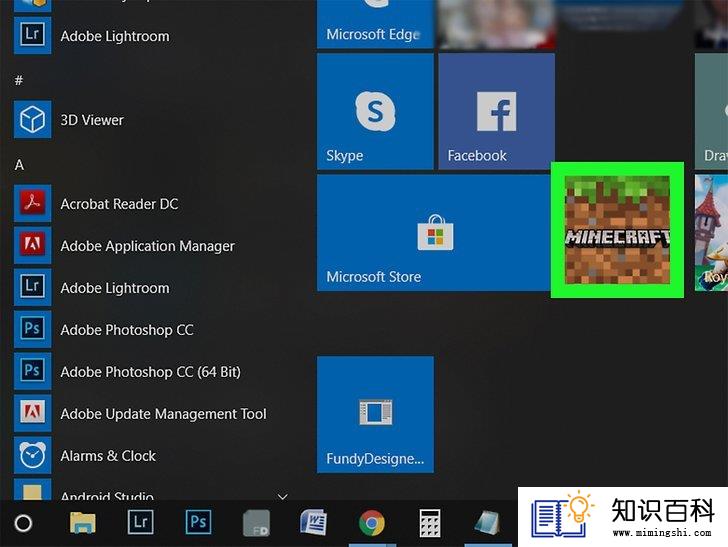The height and width of the screenshot is (547, 728).
Task: Open Adobe Lightroom under section A
Action: point(93,288)
